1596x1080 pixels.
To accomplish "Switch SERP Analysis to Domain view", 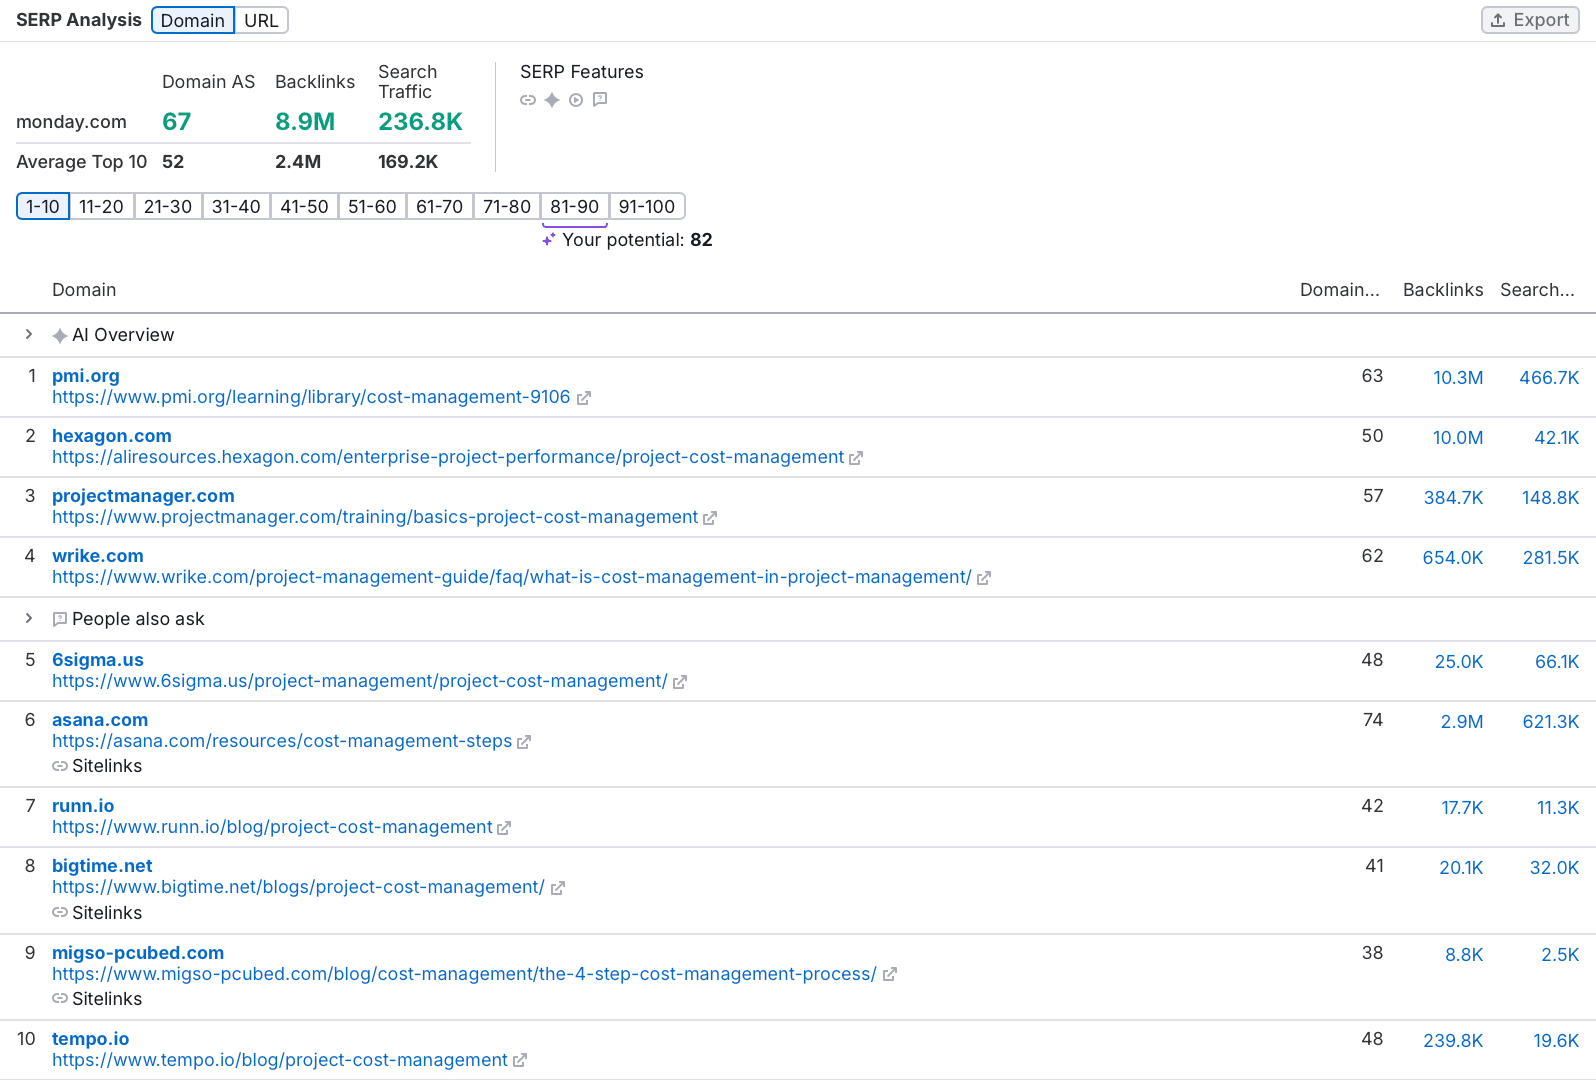I will [193, 20].
